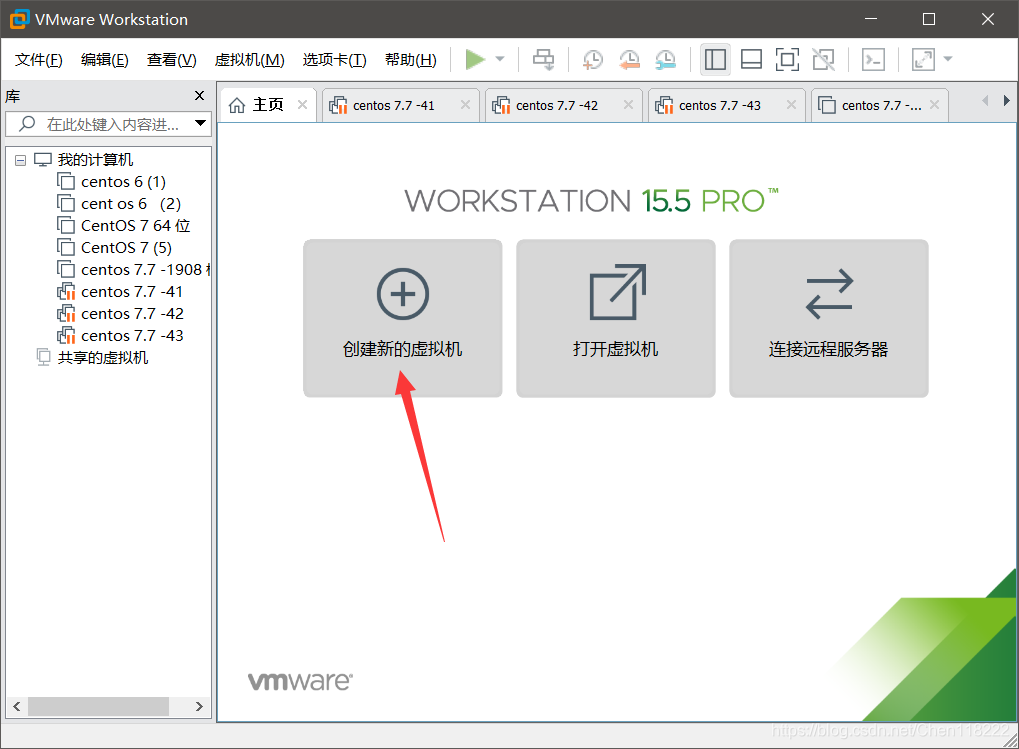Open the 文件(F) menu
The image size is (1019, 749).
pos(39,60)
